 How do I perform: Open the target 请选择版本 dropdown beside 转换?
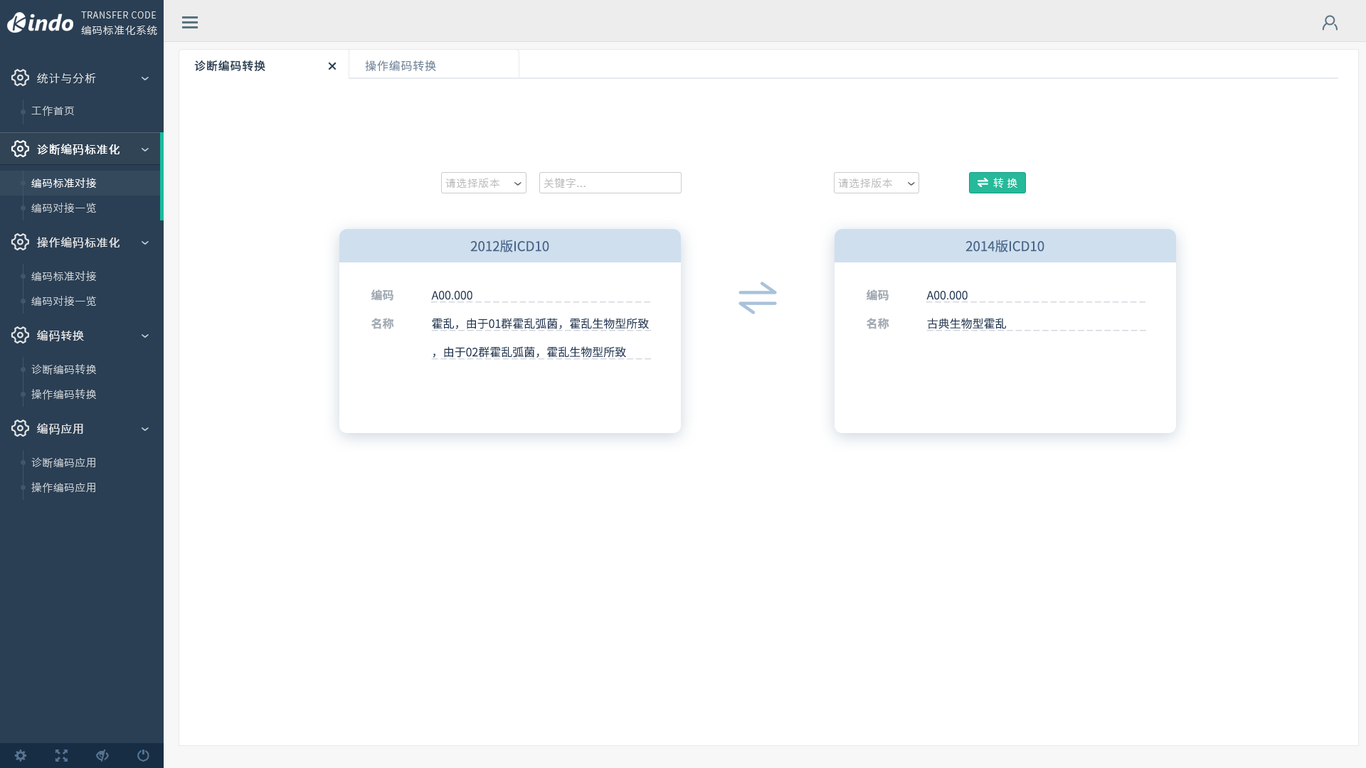pyautogui.click(x=876, y=183)
